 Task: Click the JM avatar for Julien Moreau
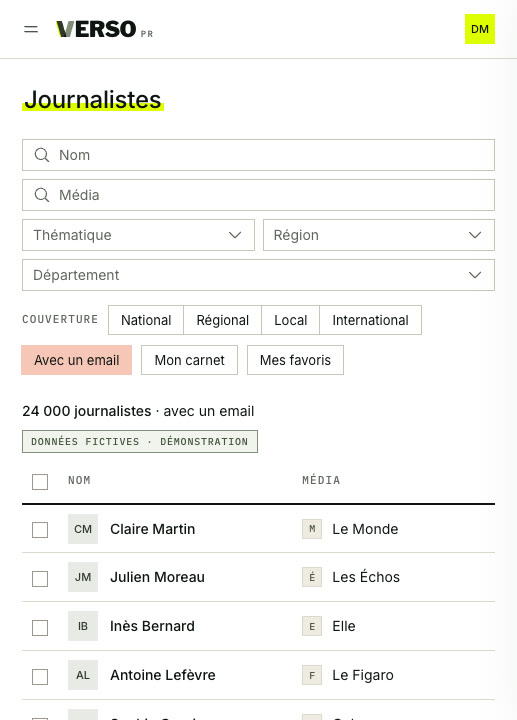point(83,577)
